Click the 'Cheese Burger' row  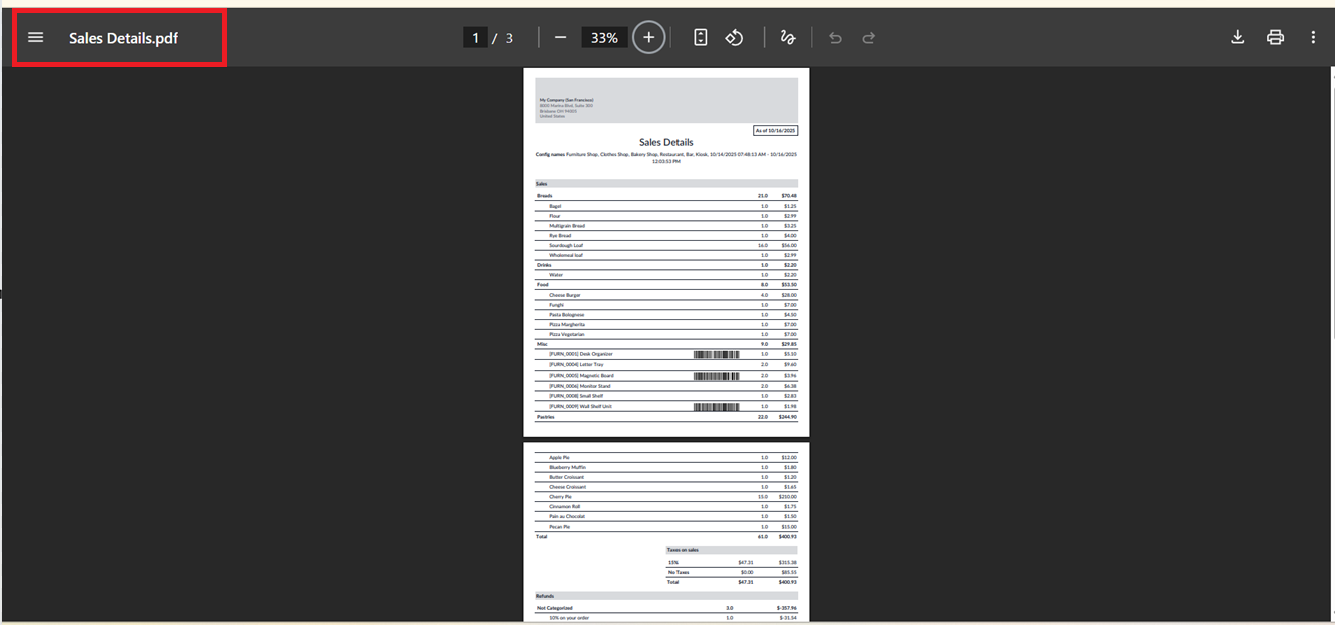pyautogui.click(x=666, y=295)
